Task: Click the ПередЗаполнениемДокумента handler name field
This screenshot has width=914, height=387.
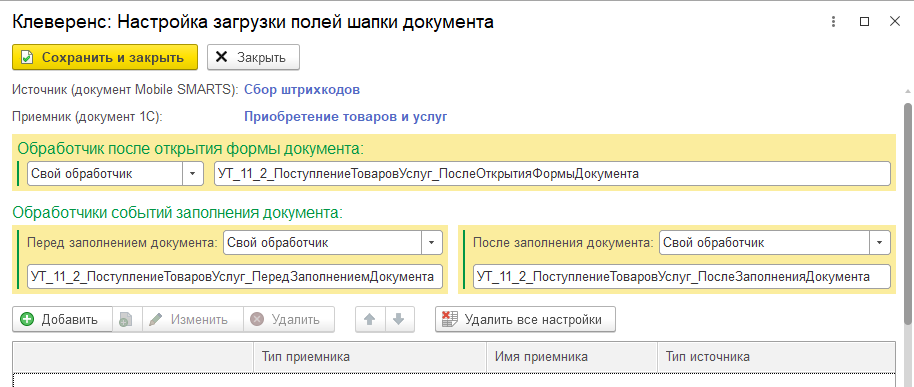Action: 235,277
